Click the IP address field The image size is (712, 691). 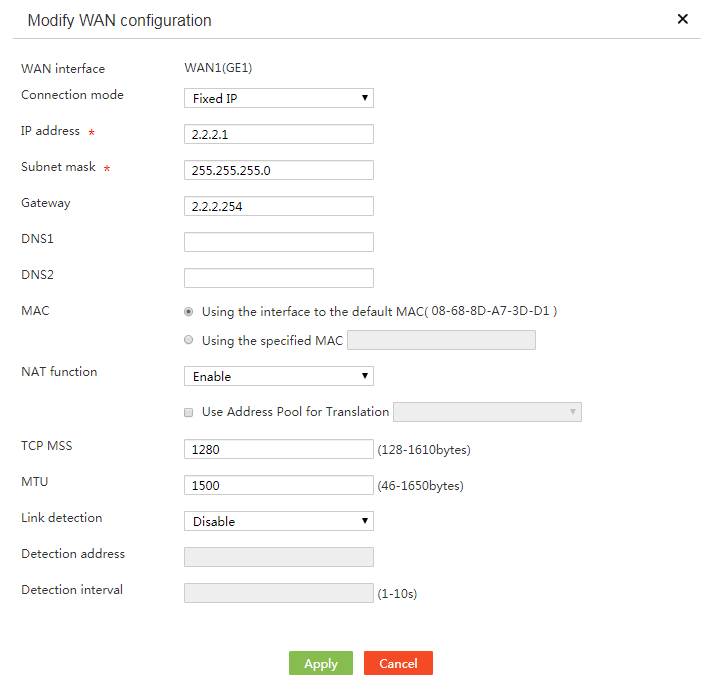pyautogui.click(x=278, y=134)
